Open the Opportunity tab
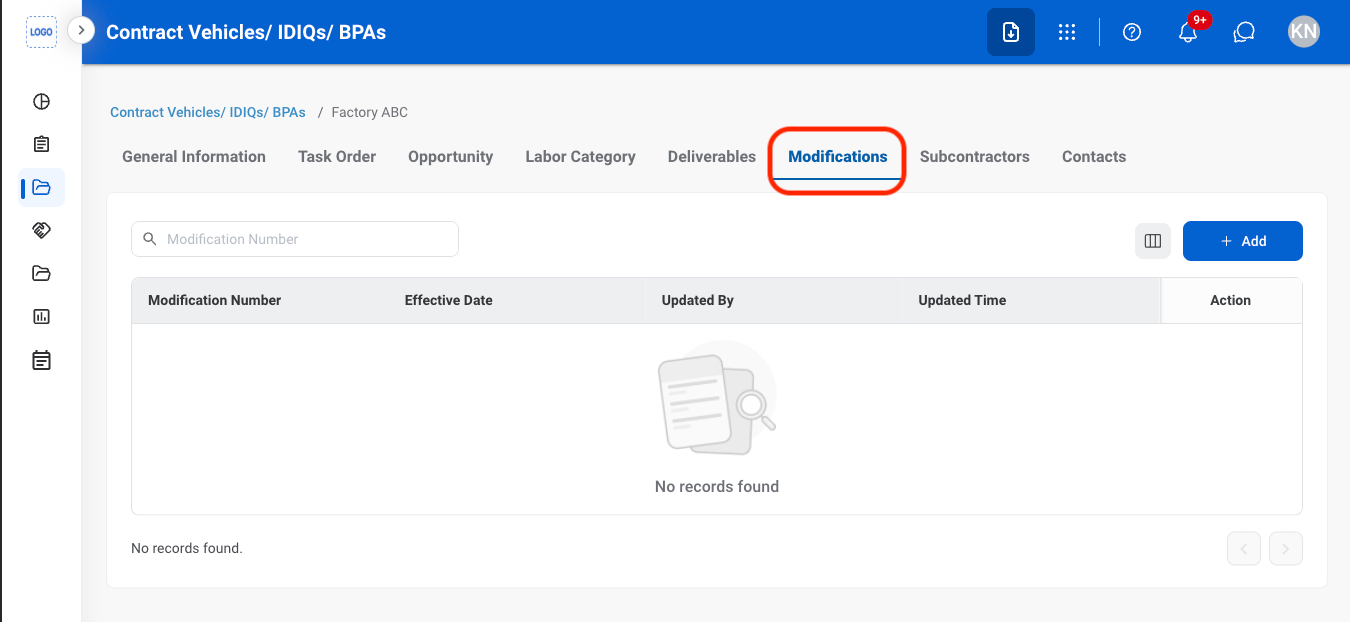The image size is (1350, 622). tap(450, 157)
